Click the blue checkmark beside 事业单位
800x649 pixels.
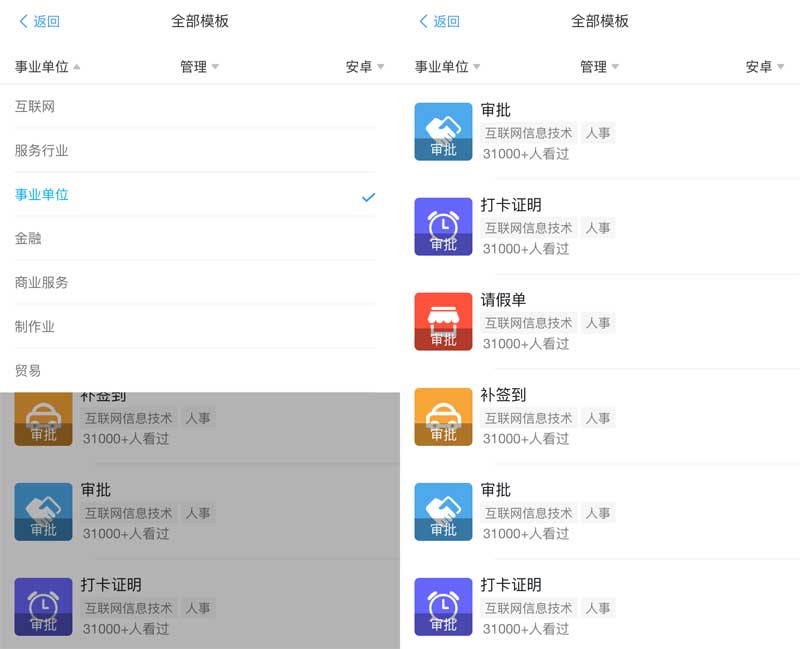tap(368, 197)
